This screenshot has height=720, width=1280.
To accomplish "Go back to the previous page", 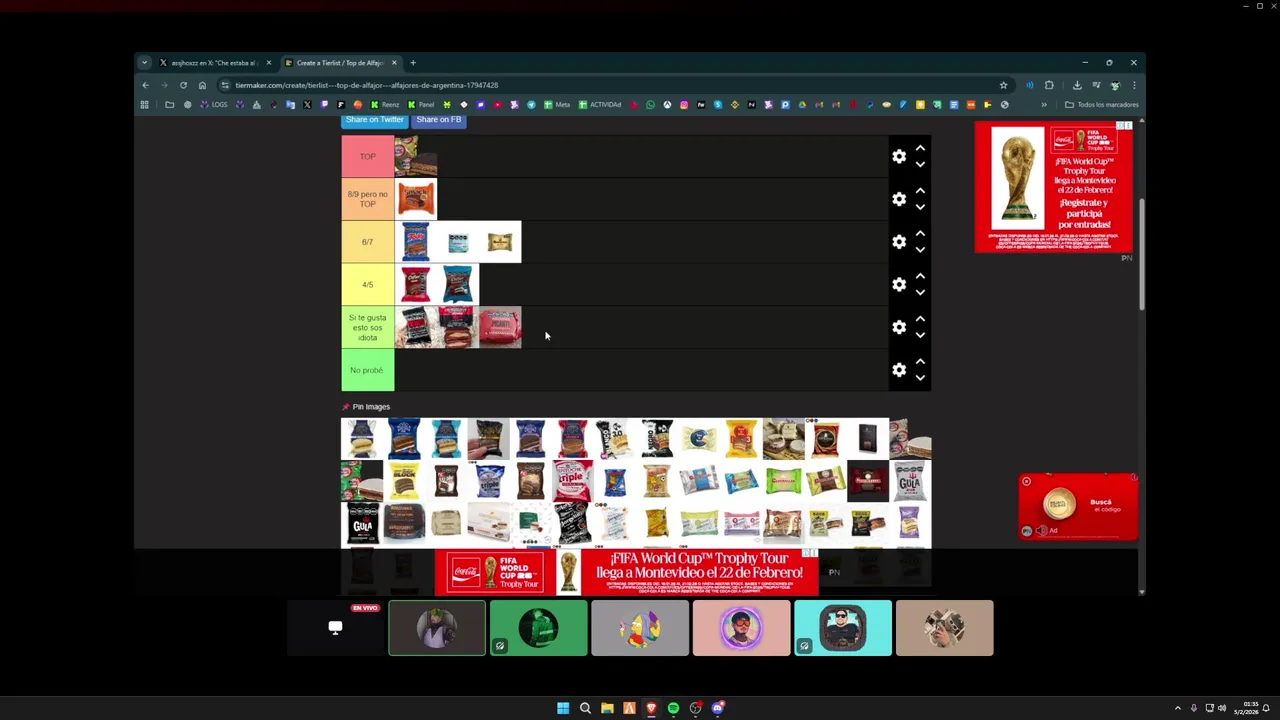I will tap(145, 85).
